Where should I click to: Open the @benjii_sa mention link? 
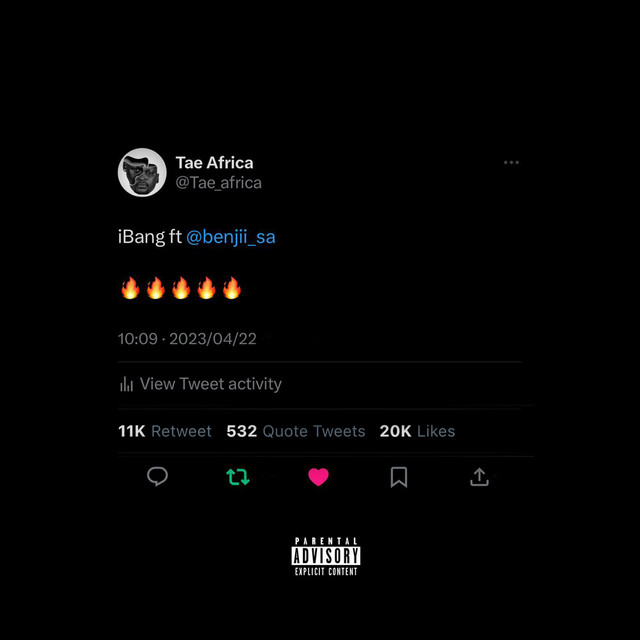pyautogui.click(x=231, y=237)
